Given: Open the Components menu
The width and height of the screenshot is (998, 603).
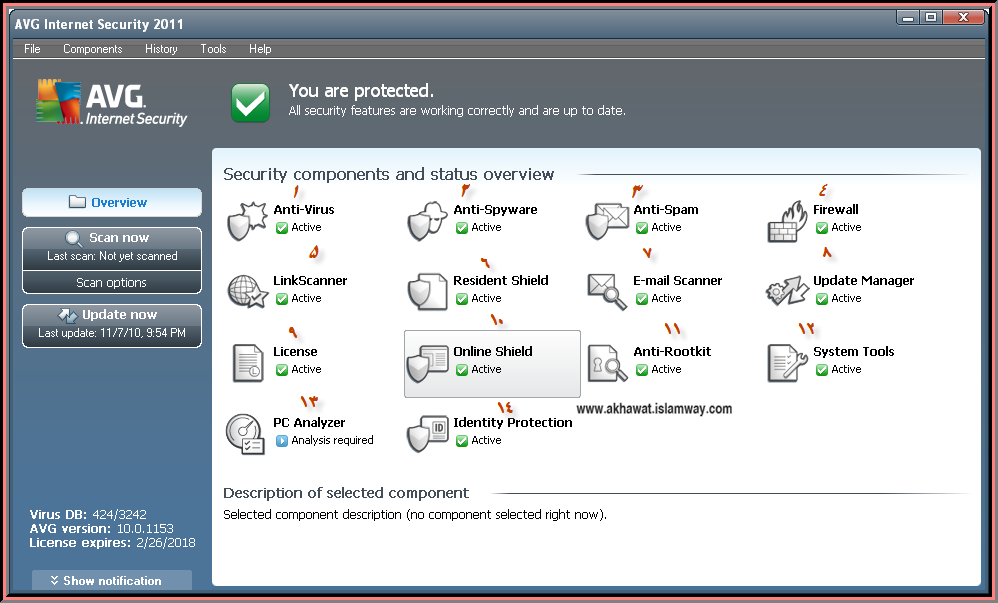Looking at the screenshot, I should pyautogui.click(x=92, y=49).
